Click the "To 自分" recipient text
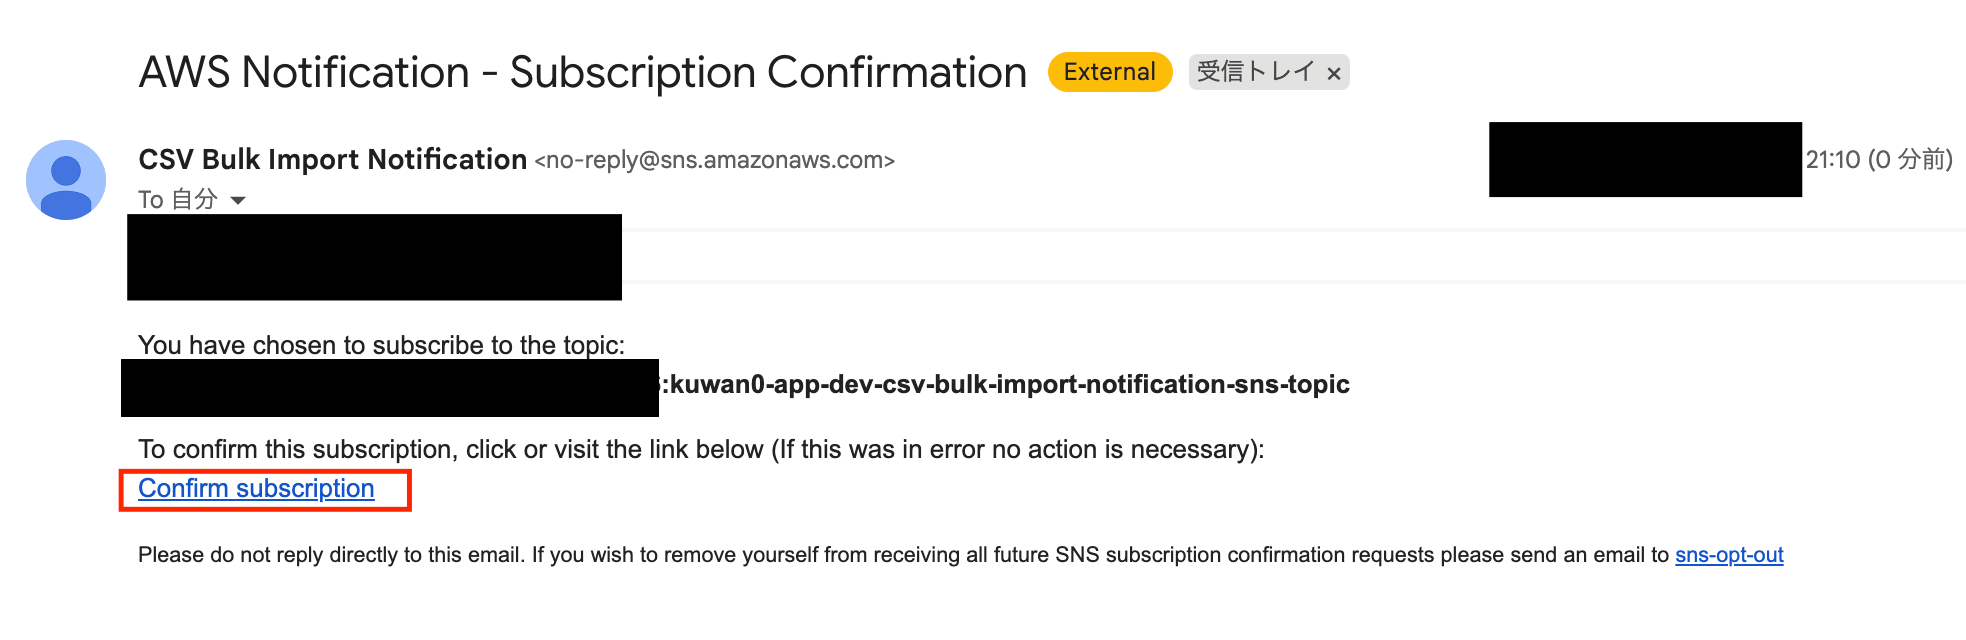Screen dimensions: 1966x640 177,200
